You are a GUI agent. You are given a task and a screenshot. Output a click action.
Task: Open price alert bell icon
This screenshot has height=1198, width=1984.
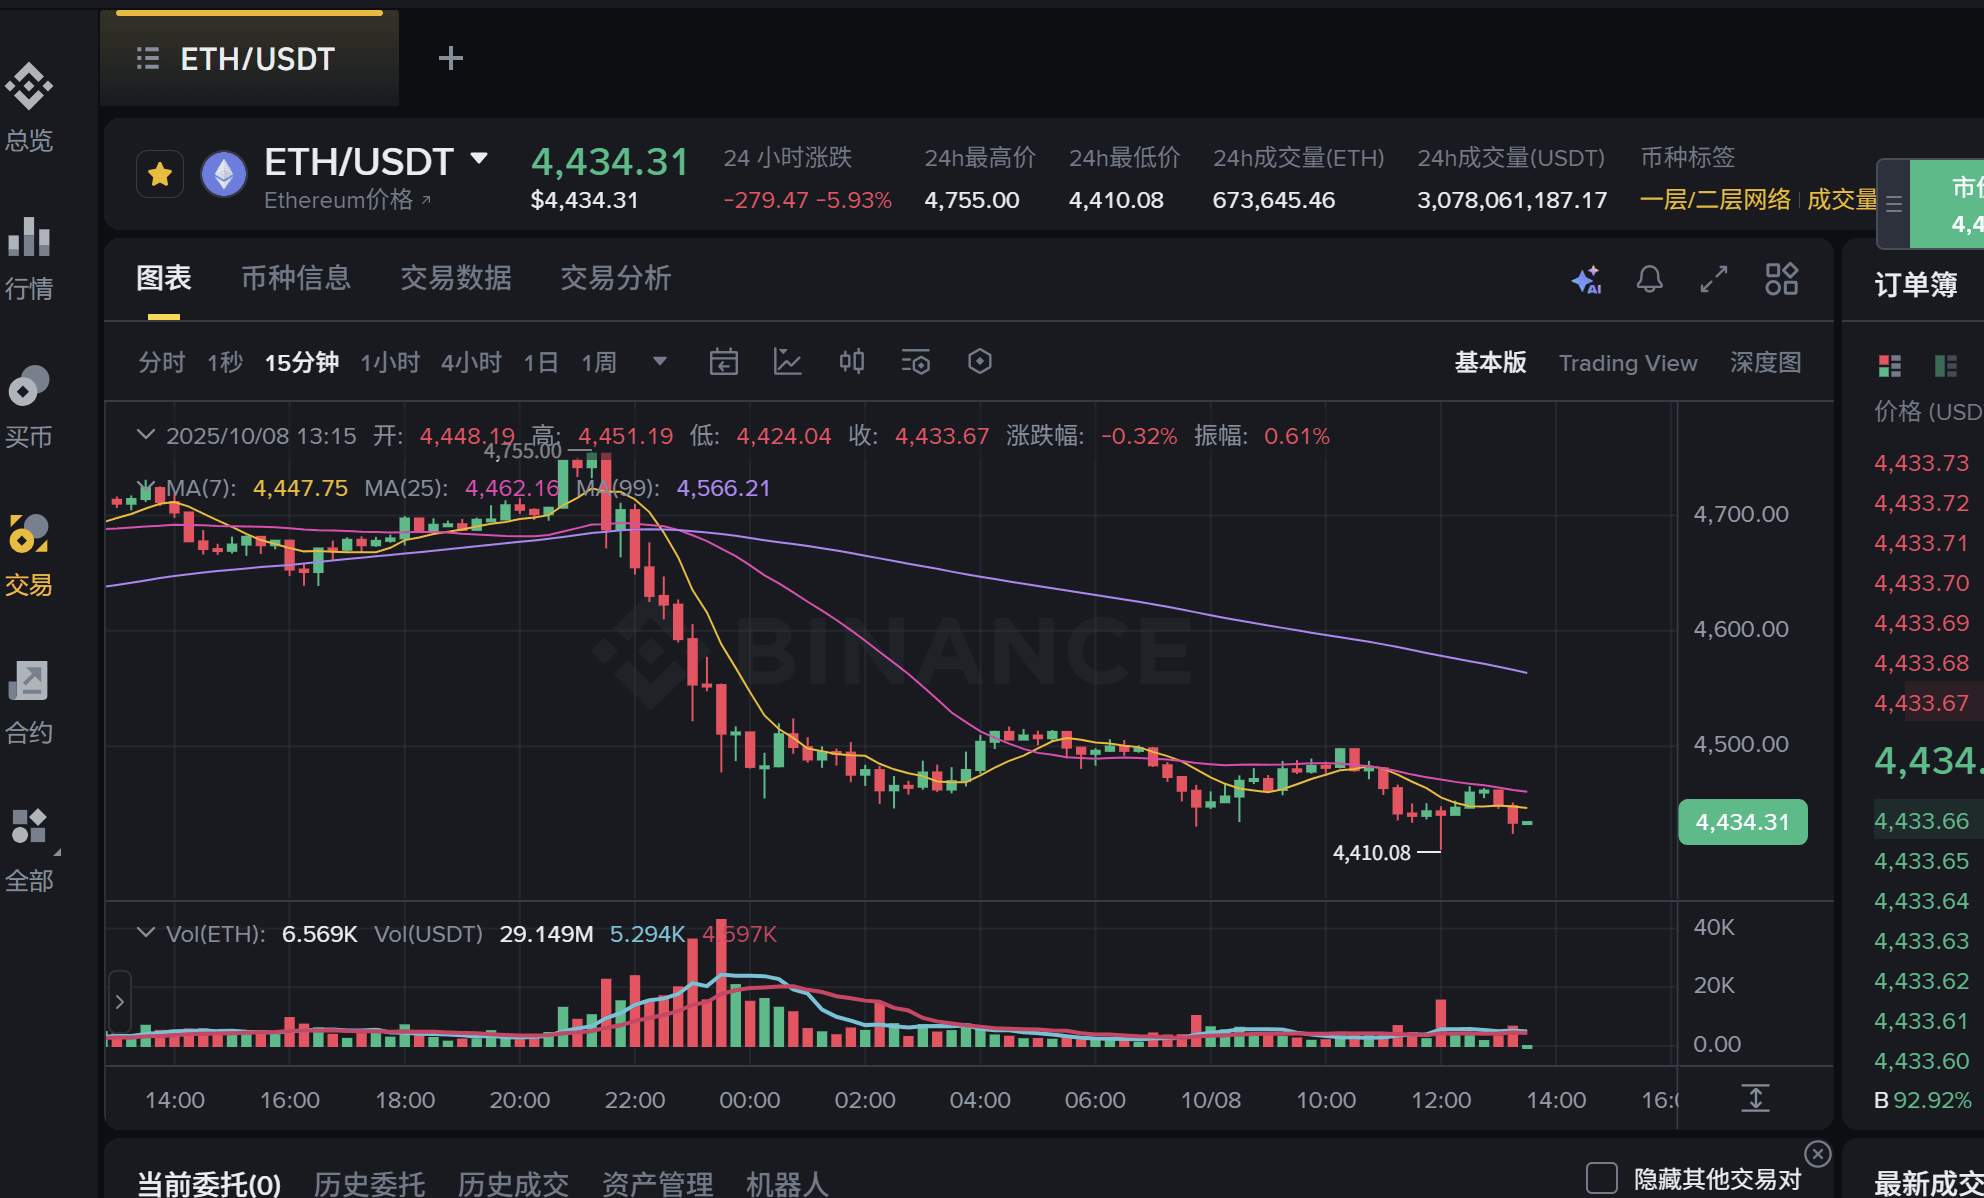[1649, 279]
